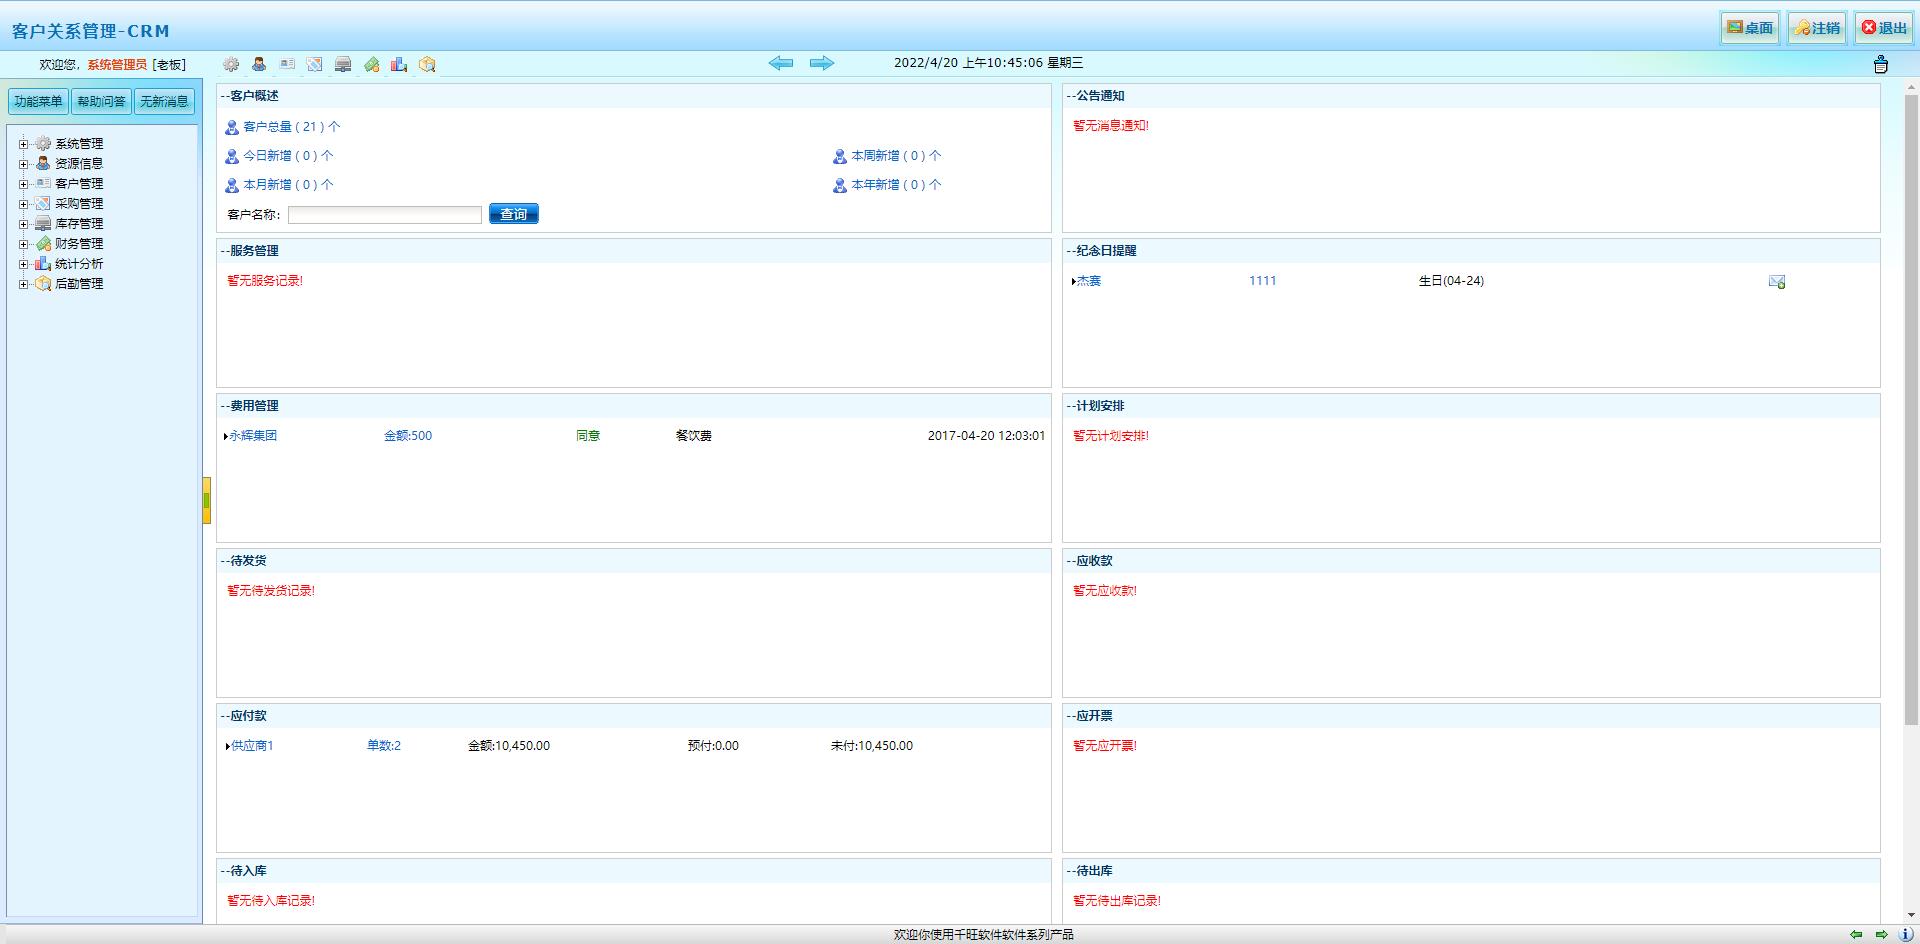
Task: Expand the 系统管理 tree node
Action: point(23,144)
